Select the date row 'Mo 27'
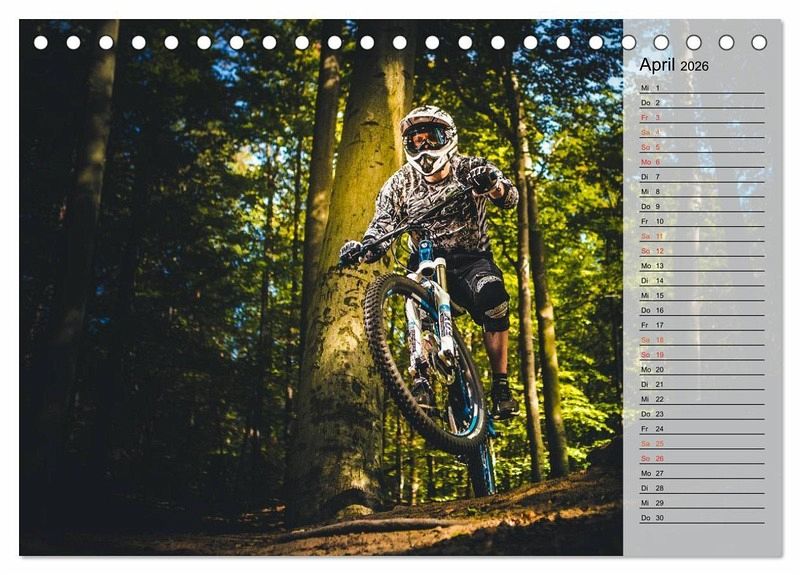Screen dimensions: 800x575 702,472
